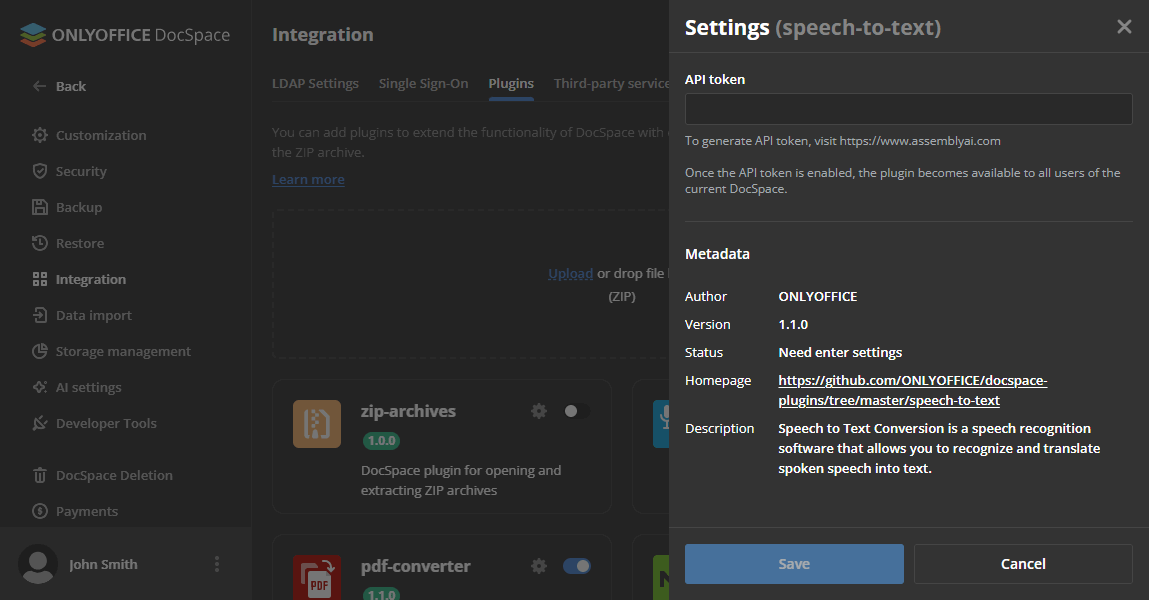Open the Security settings section
Screen dimensions: 1149x600
tap(81, 171)
